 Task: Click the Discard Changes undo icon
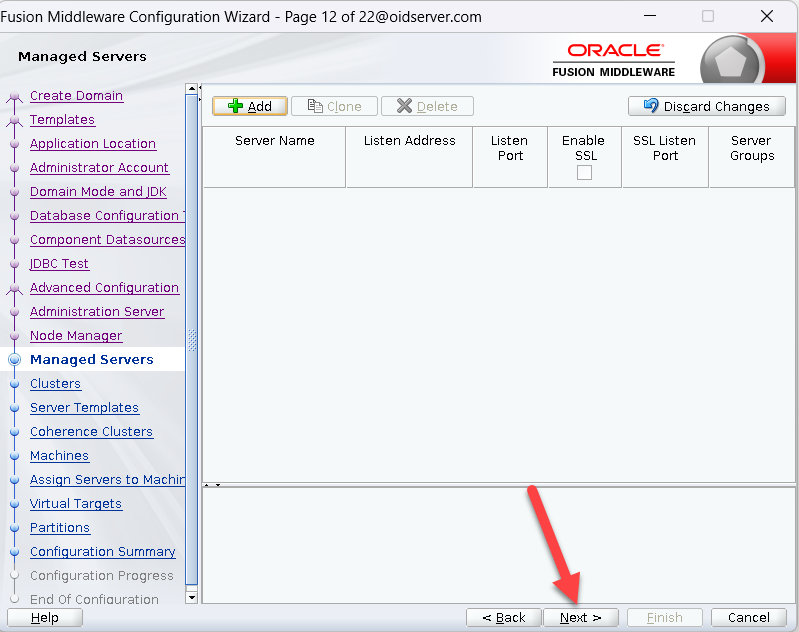tap(651, 106)
